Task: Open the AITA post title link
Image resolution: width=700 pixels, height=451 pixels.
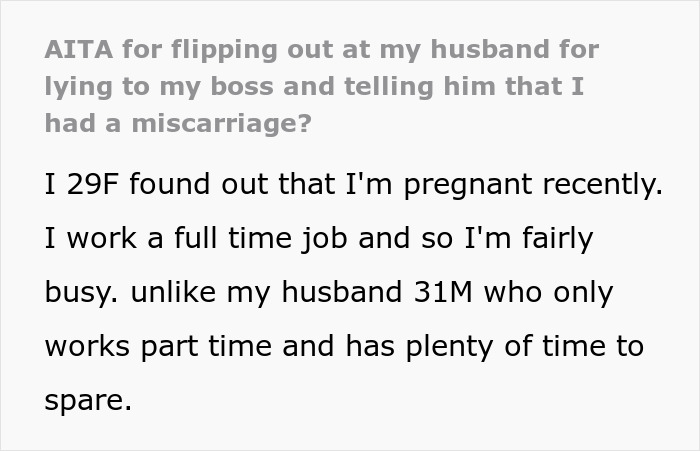Action: pos(321,86)
